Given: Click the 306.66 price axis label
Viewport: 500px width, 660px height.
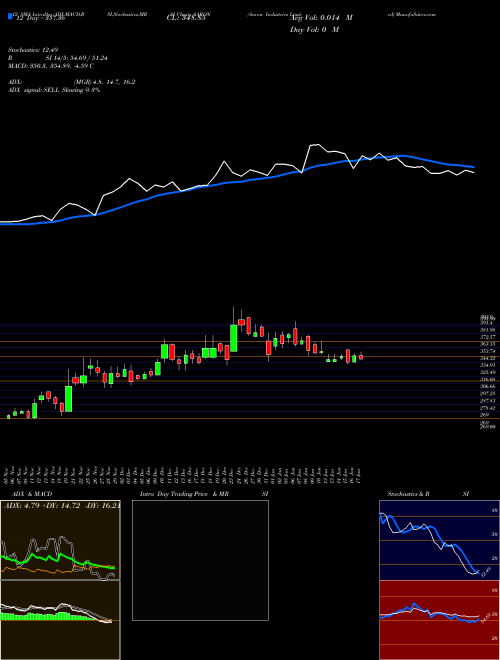Looking at the screenshot, I should [487, 386].
